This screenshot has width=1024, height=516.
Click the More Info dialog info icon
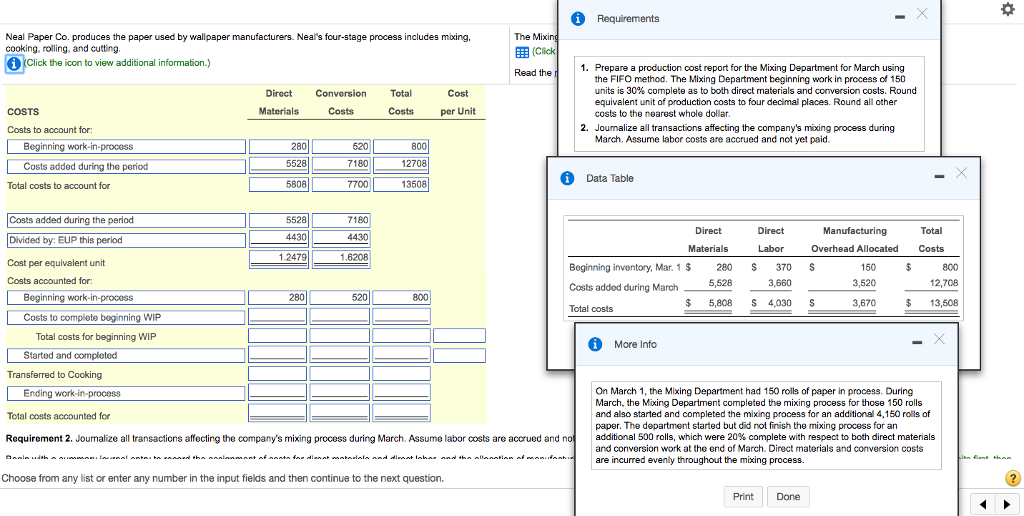[x=596, y=344]
